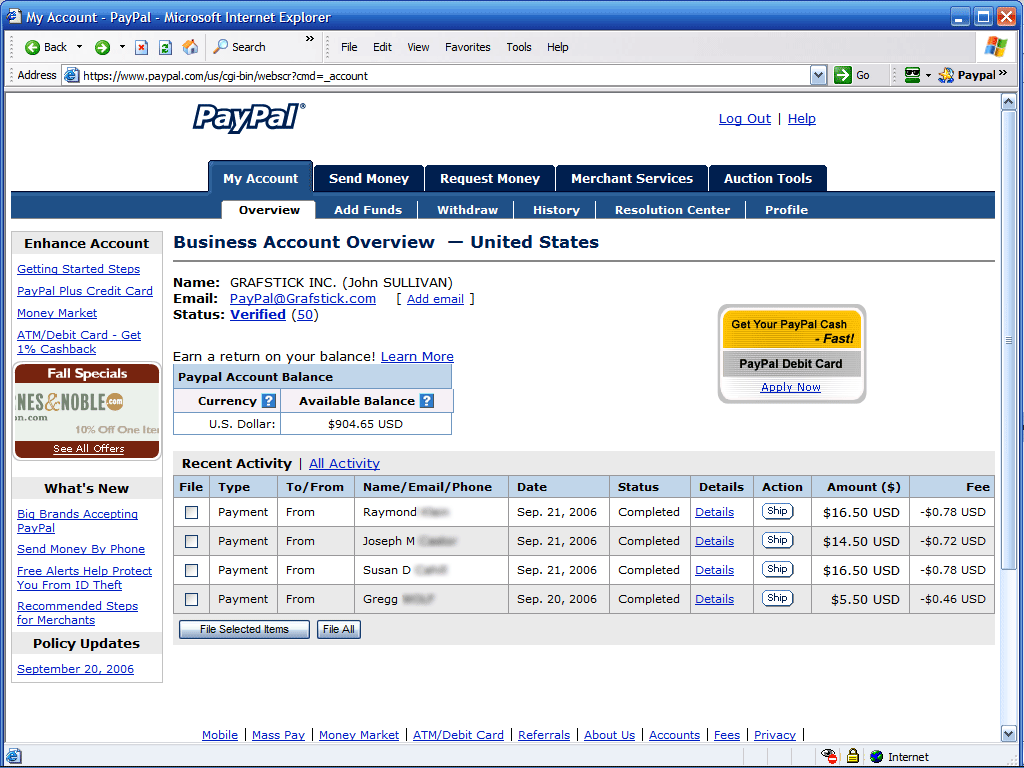
Task: Click the vertical scrollbar down arrow
Action: tap(1008, 734)
